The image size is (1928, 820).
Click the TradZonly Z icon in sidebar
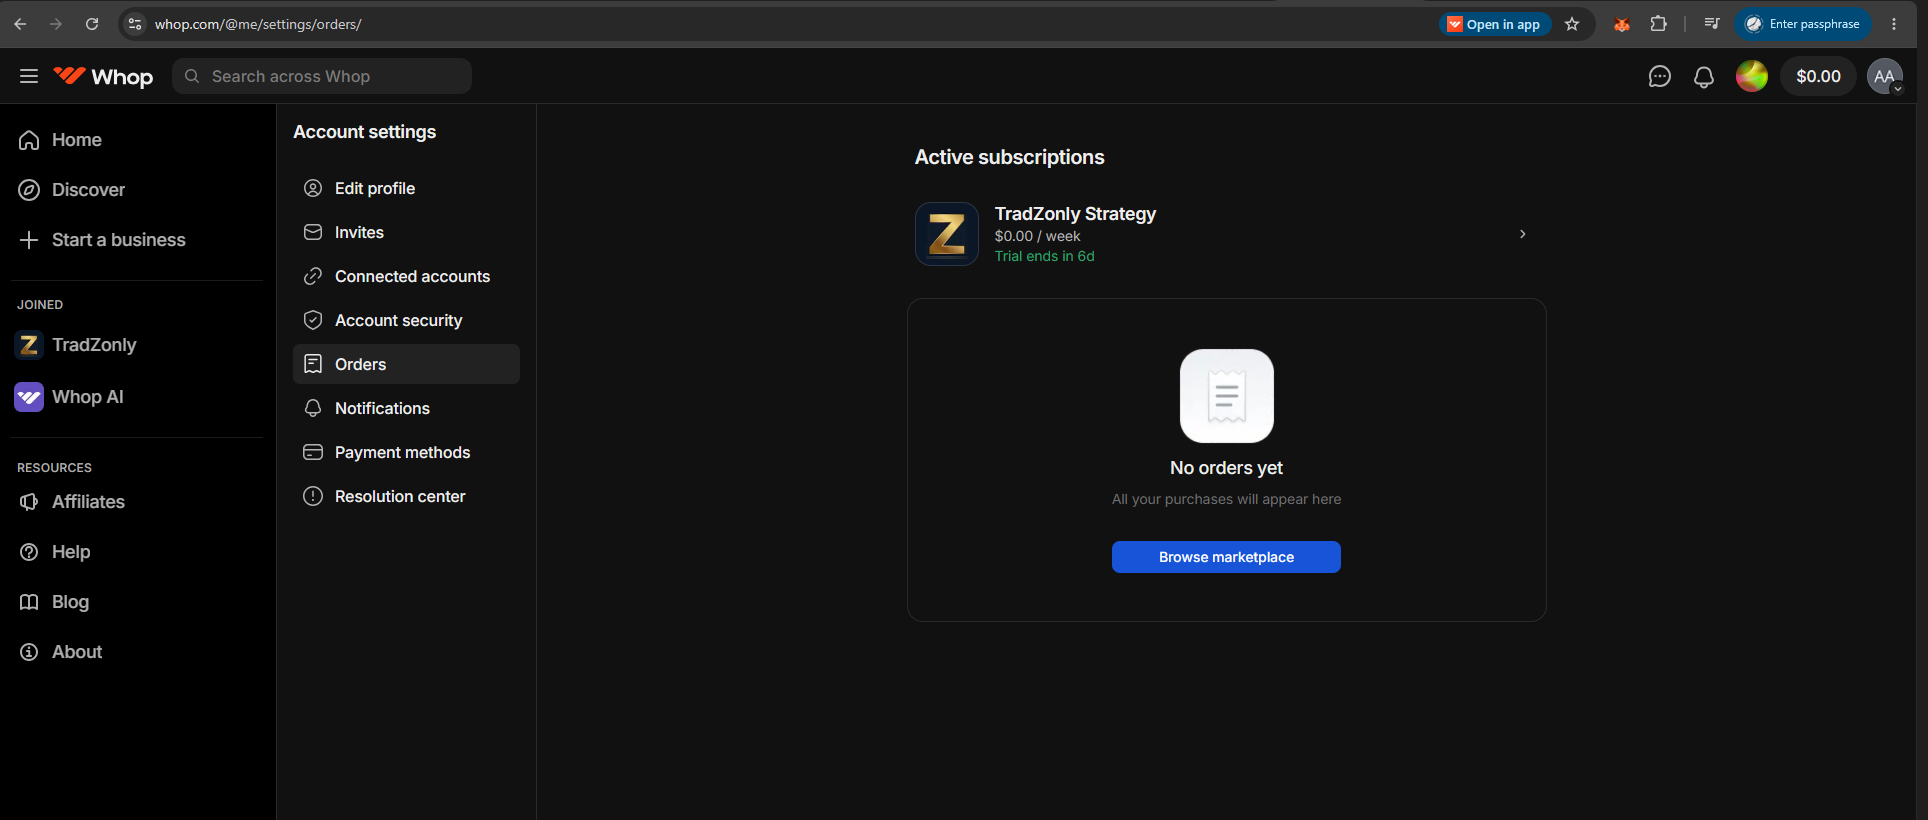(x=29, y=345)
